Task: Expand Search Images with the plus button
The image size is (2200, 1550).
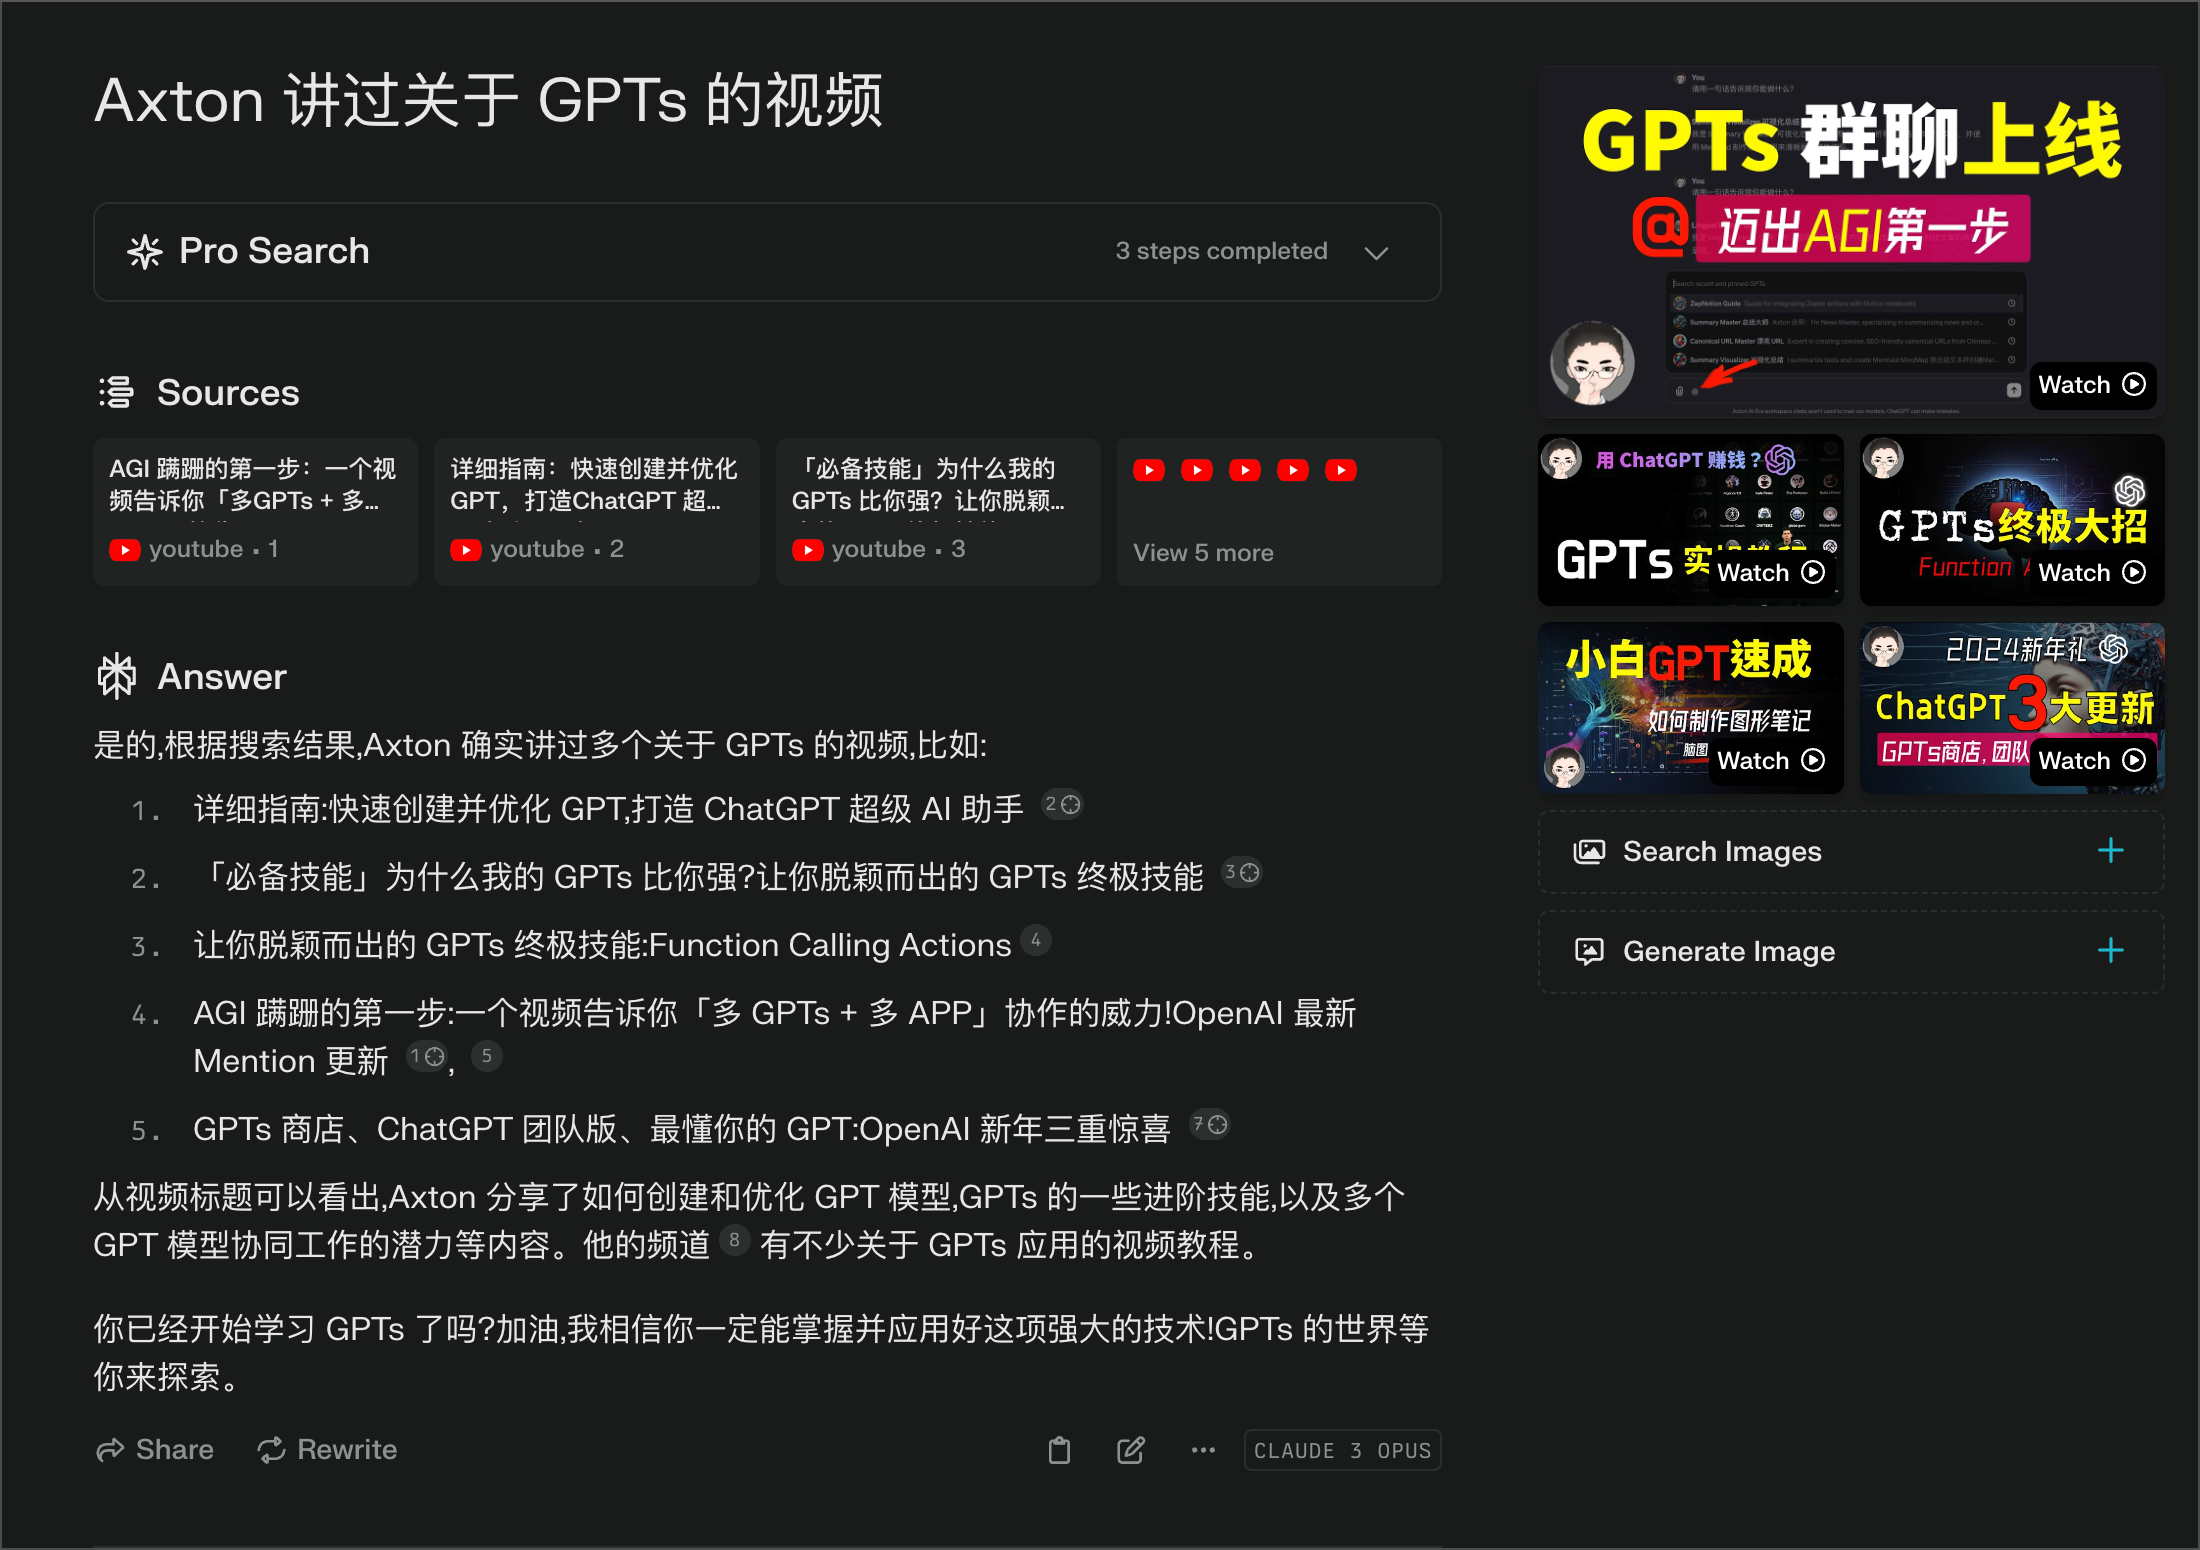Action: click(2110, 851)
